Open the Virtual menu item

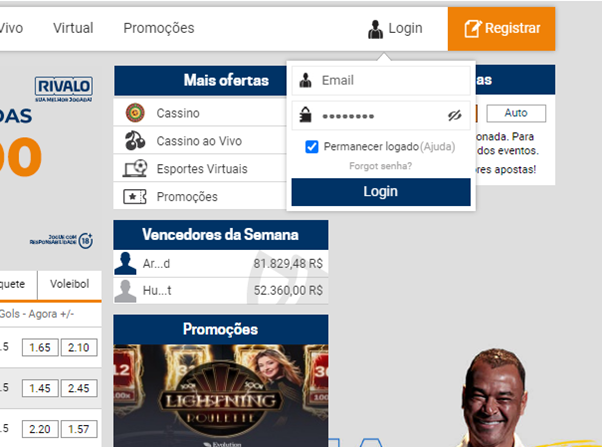pos(73,28)
